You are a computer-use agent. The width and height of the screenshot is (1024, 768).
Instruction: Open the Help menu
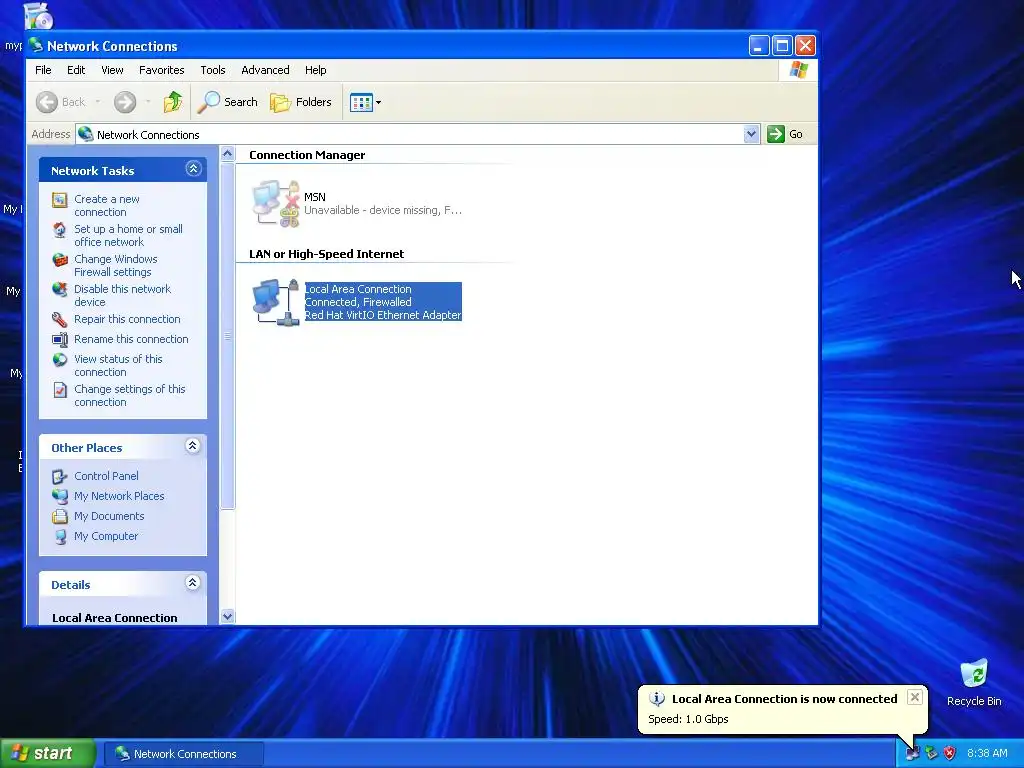pyautogui.click(x=315, y=70)
